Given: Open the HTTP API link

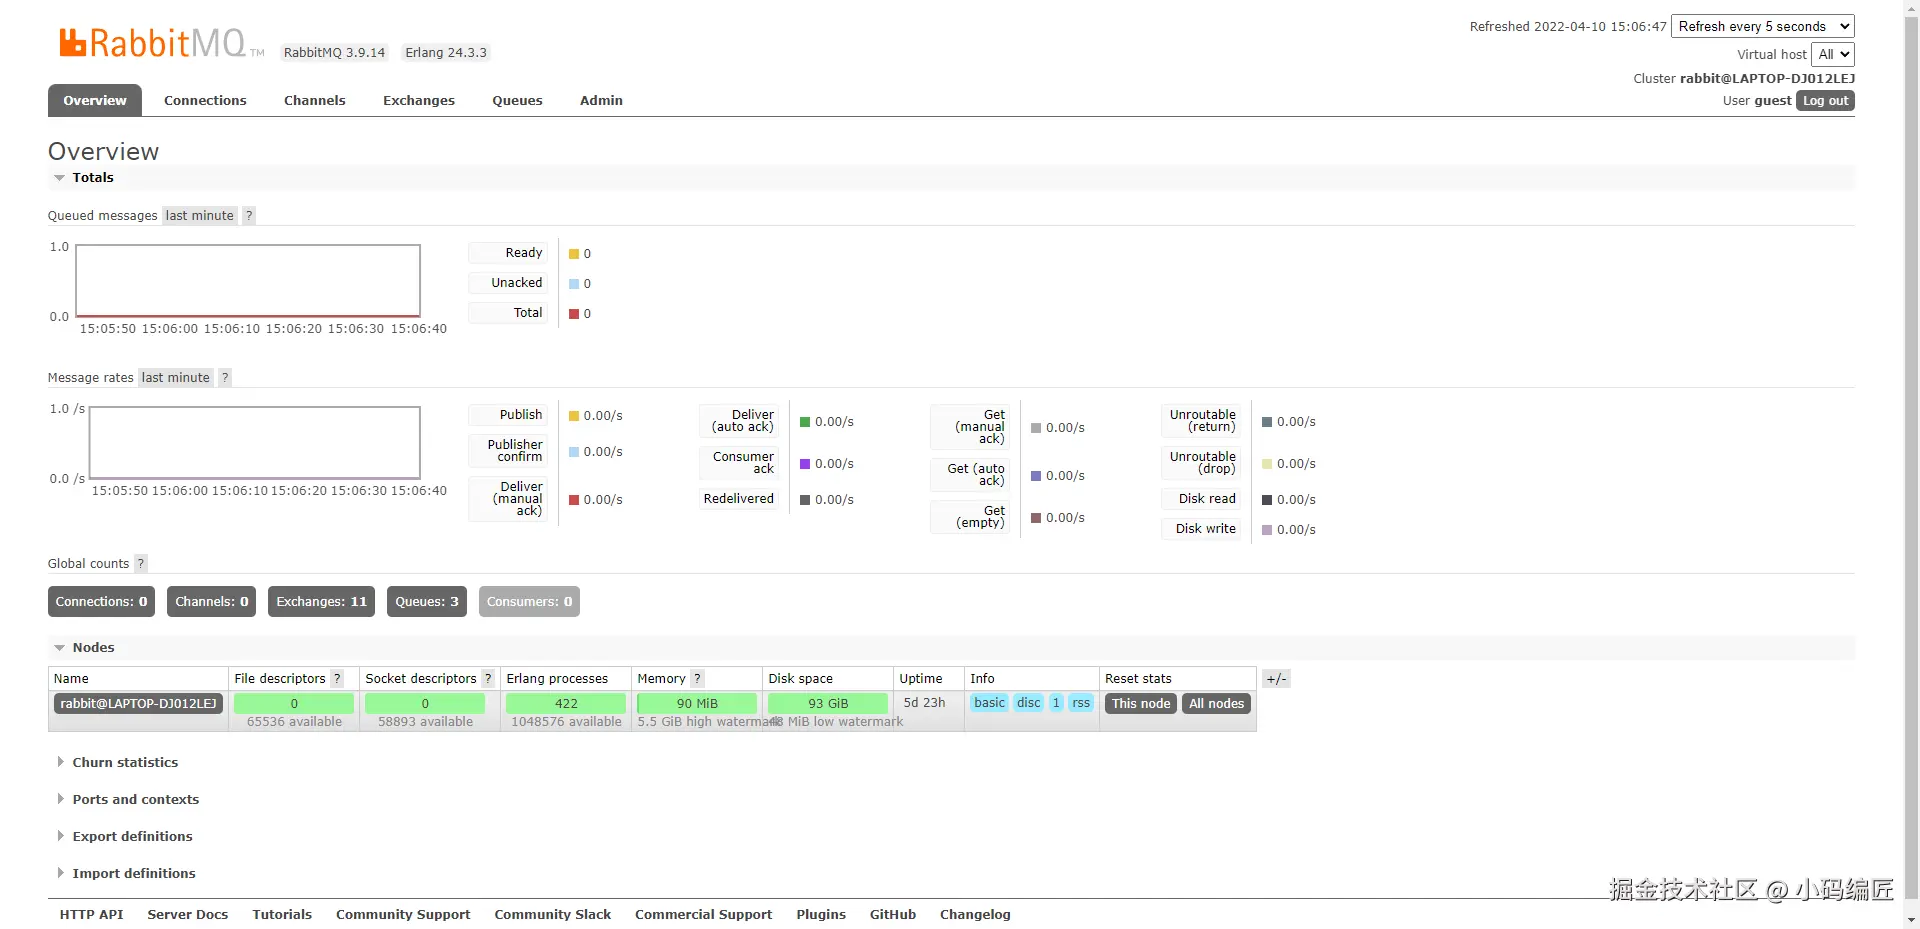Looking at the screenshot, I should [92, 915].
